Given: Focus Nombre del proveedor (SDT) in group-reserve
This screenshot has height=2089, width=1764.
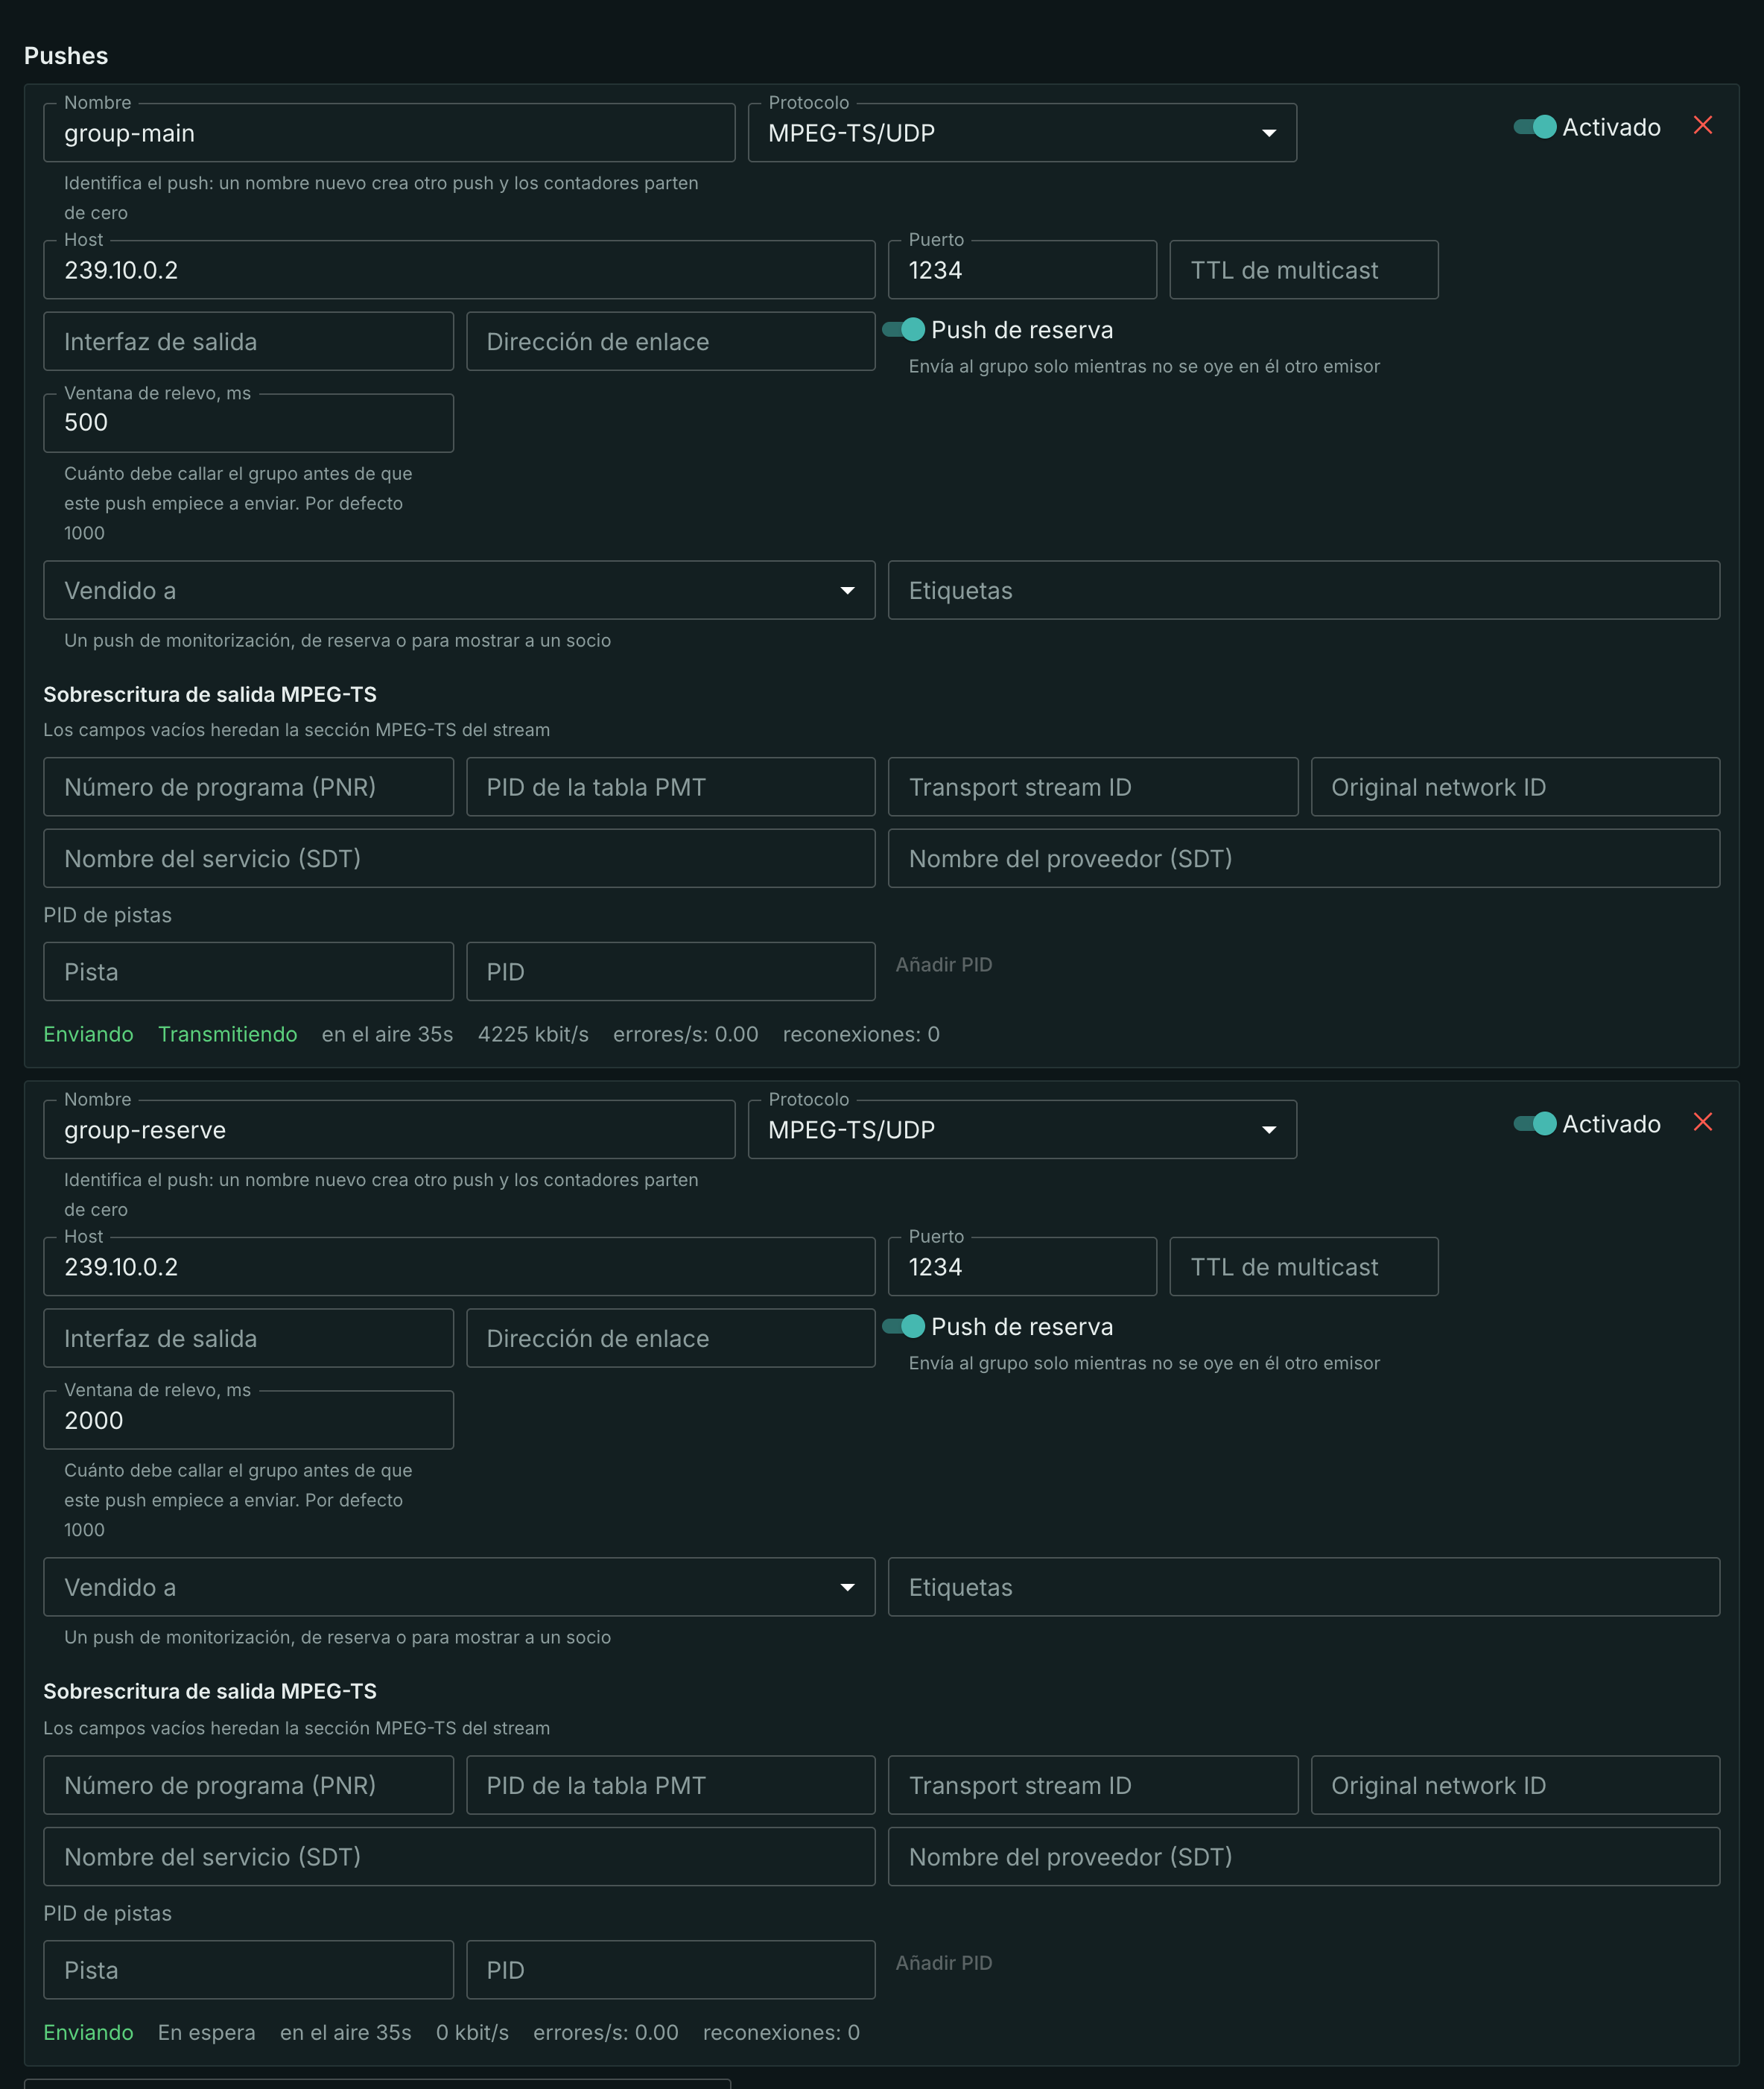Looking at the screenshot, I should pos(1304,1857).
